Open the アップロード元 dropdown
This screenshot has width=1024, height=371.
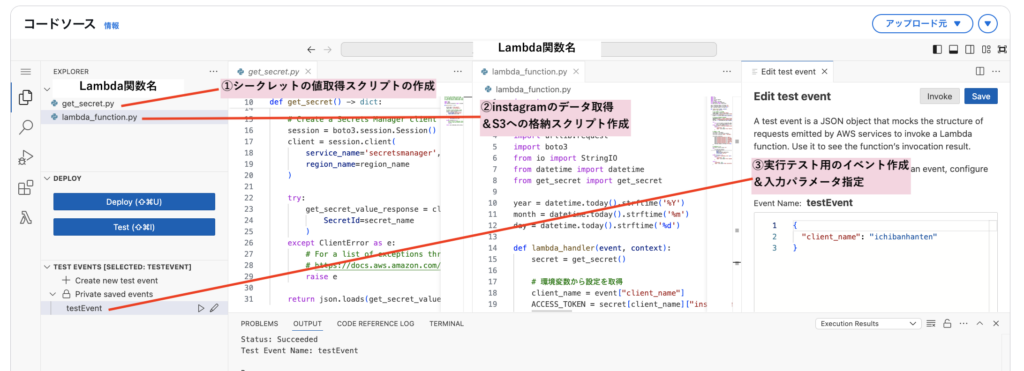point(923,24)
